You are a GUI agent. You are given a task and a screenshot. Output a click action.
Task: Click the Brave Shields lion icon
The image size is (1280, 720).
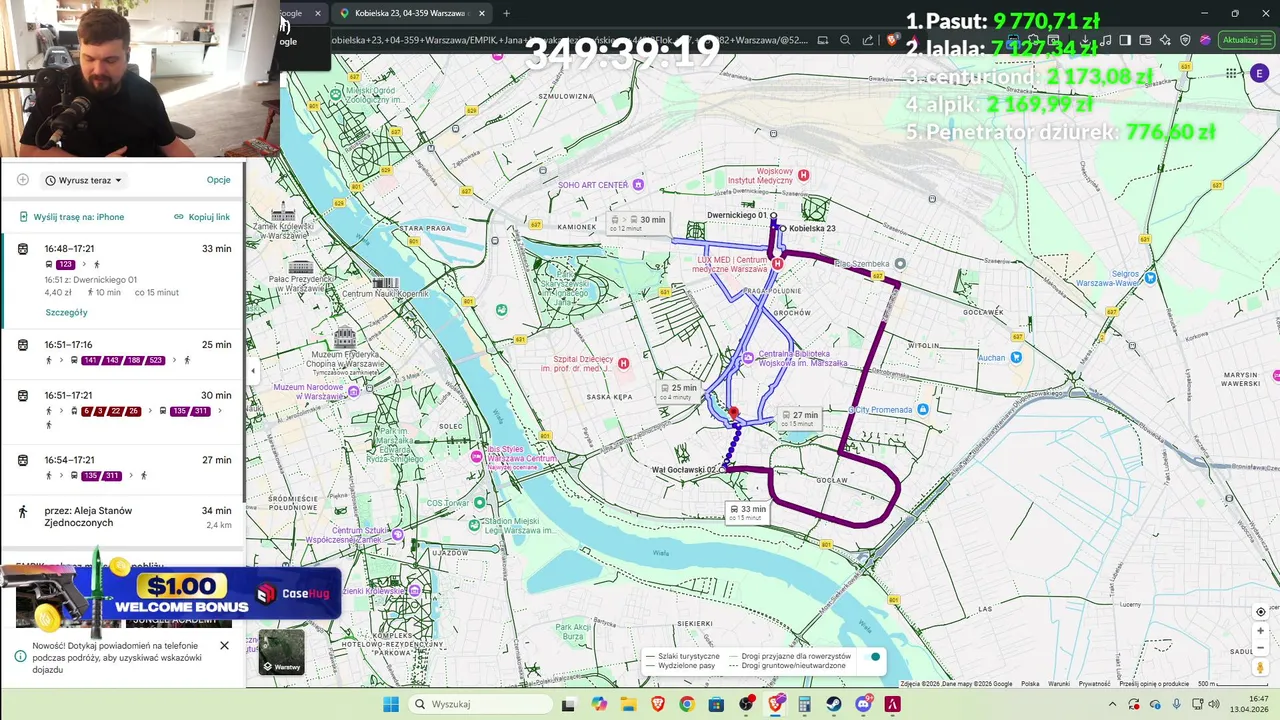point(894,40)
